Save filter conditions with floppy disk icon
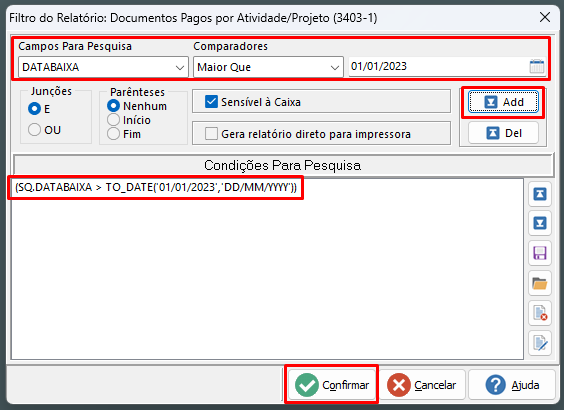The width and height of the screenshot is (564, 410). tap(540, 253)
